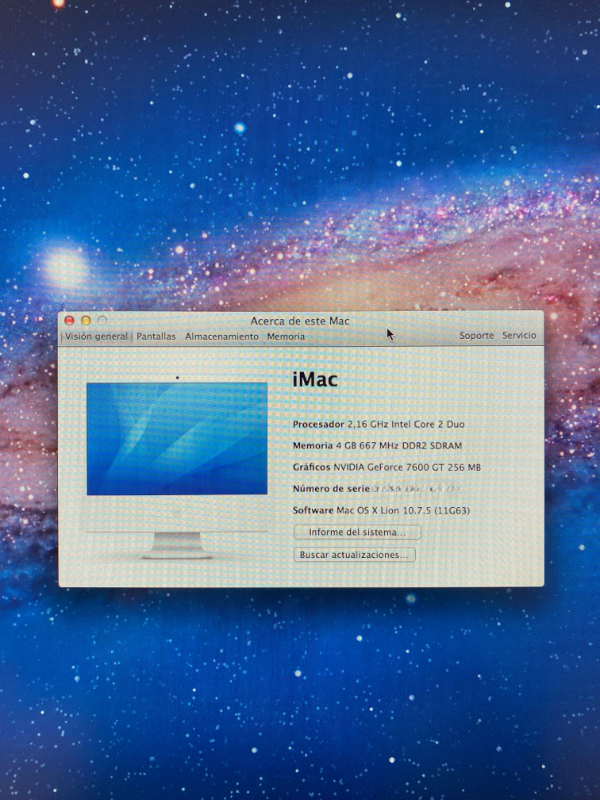Open the Soporte section
The image size is (600, 800).
(477, 336)
